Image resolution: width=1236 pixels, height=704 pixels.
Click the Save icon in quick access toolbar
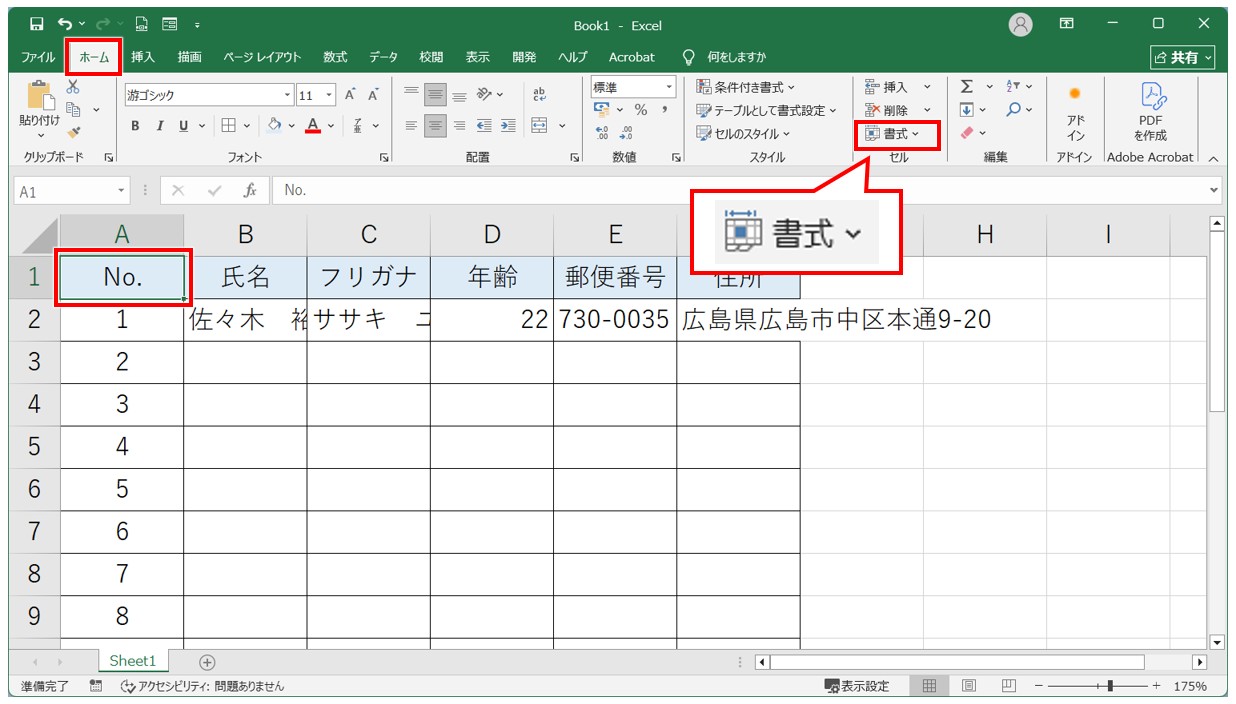[x=37, y=24]
